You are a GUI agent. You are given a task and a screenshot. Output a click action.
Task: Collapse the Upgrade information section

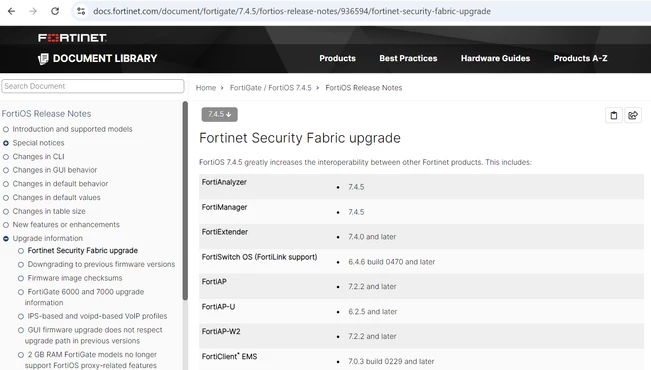[x=6, y=238]
